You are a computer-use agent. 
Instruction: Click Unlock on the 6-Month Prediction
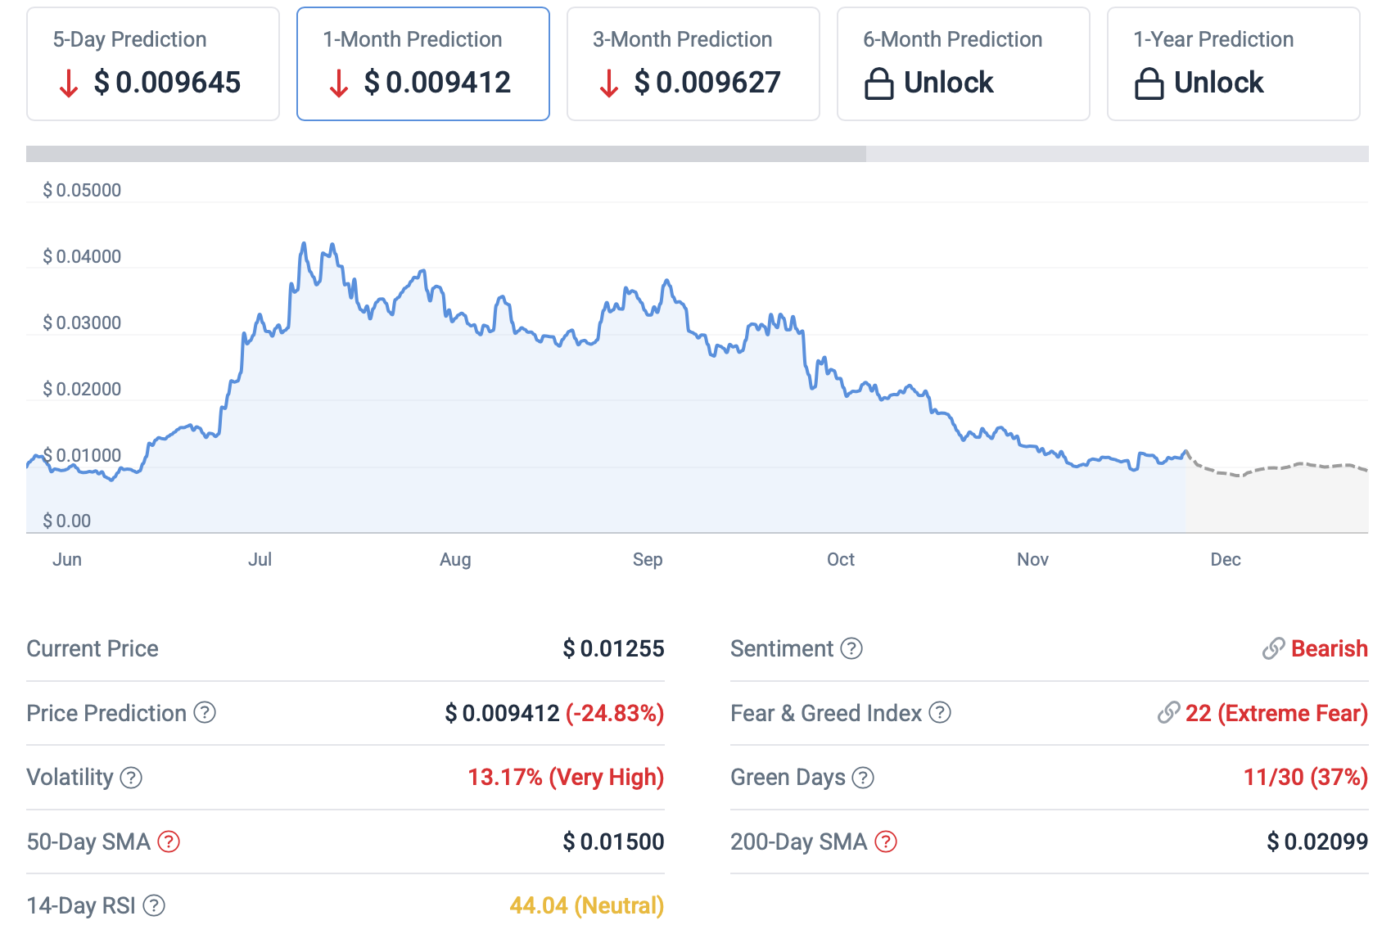click(x=949, y=83)
